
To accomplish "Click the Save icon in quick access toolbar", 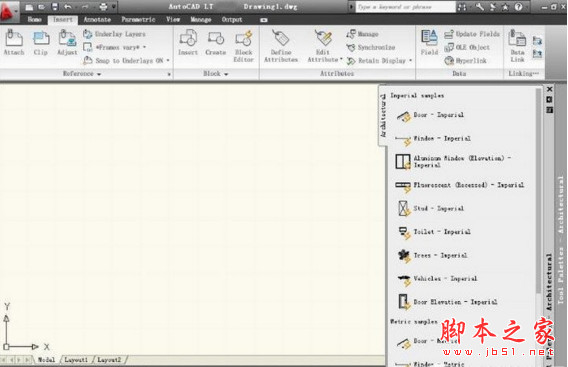I will point(54,7).
